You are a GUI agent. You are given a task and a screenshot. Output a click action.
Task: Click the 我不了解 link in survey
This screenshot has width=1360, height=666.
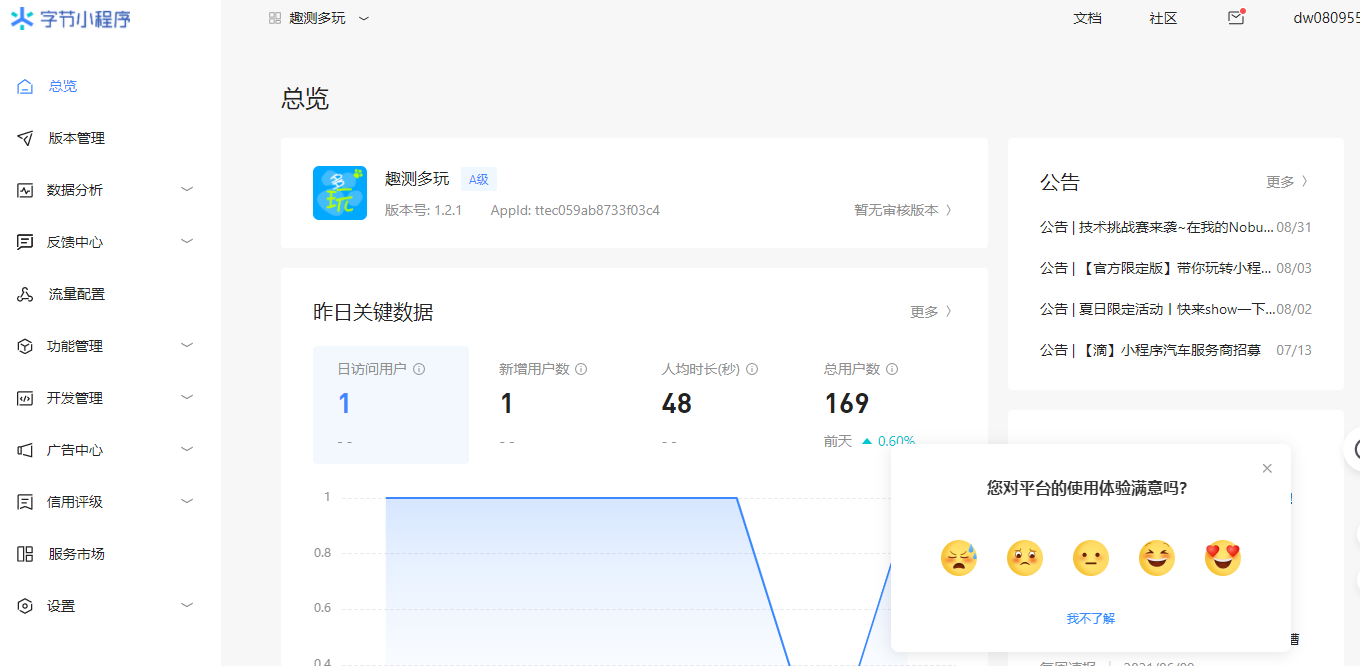click(x=1091, y=619)
